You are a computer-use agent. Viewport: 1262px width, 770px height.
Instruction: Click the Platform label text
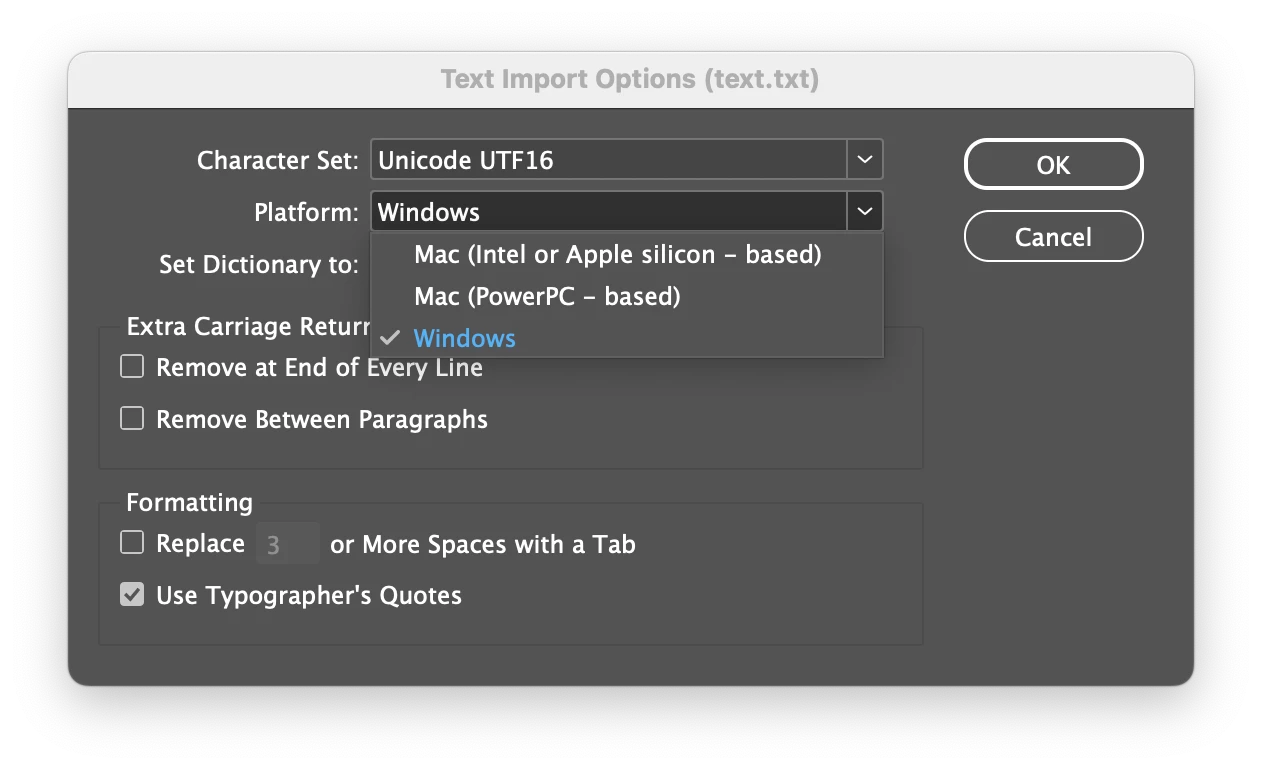pos(306,213)
